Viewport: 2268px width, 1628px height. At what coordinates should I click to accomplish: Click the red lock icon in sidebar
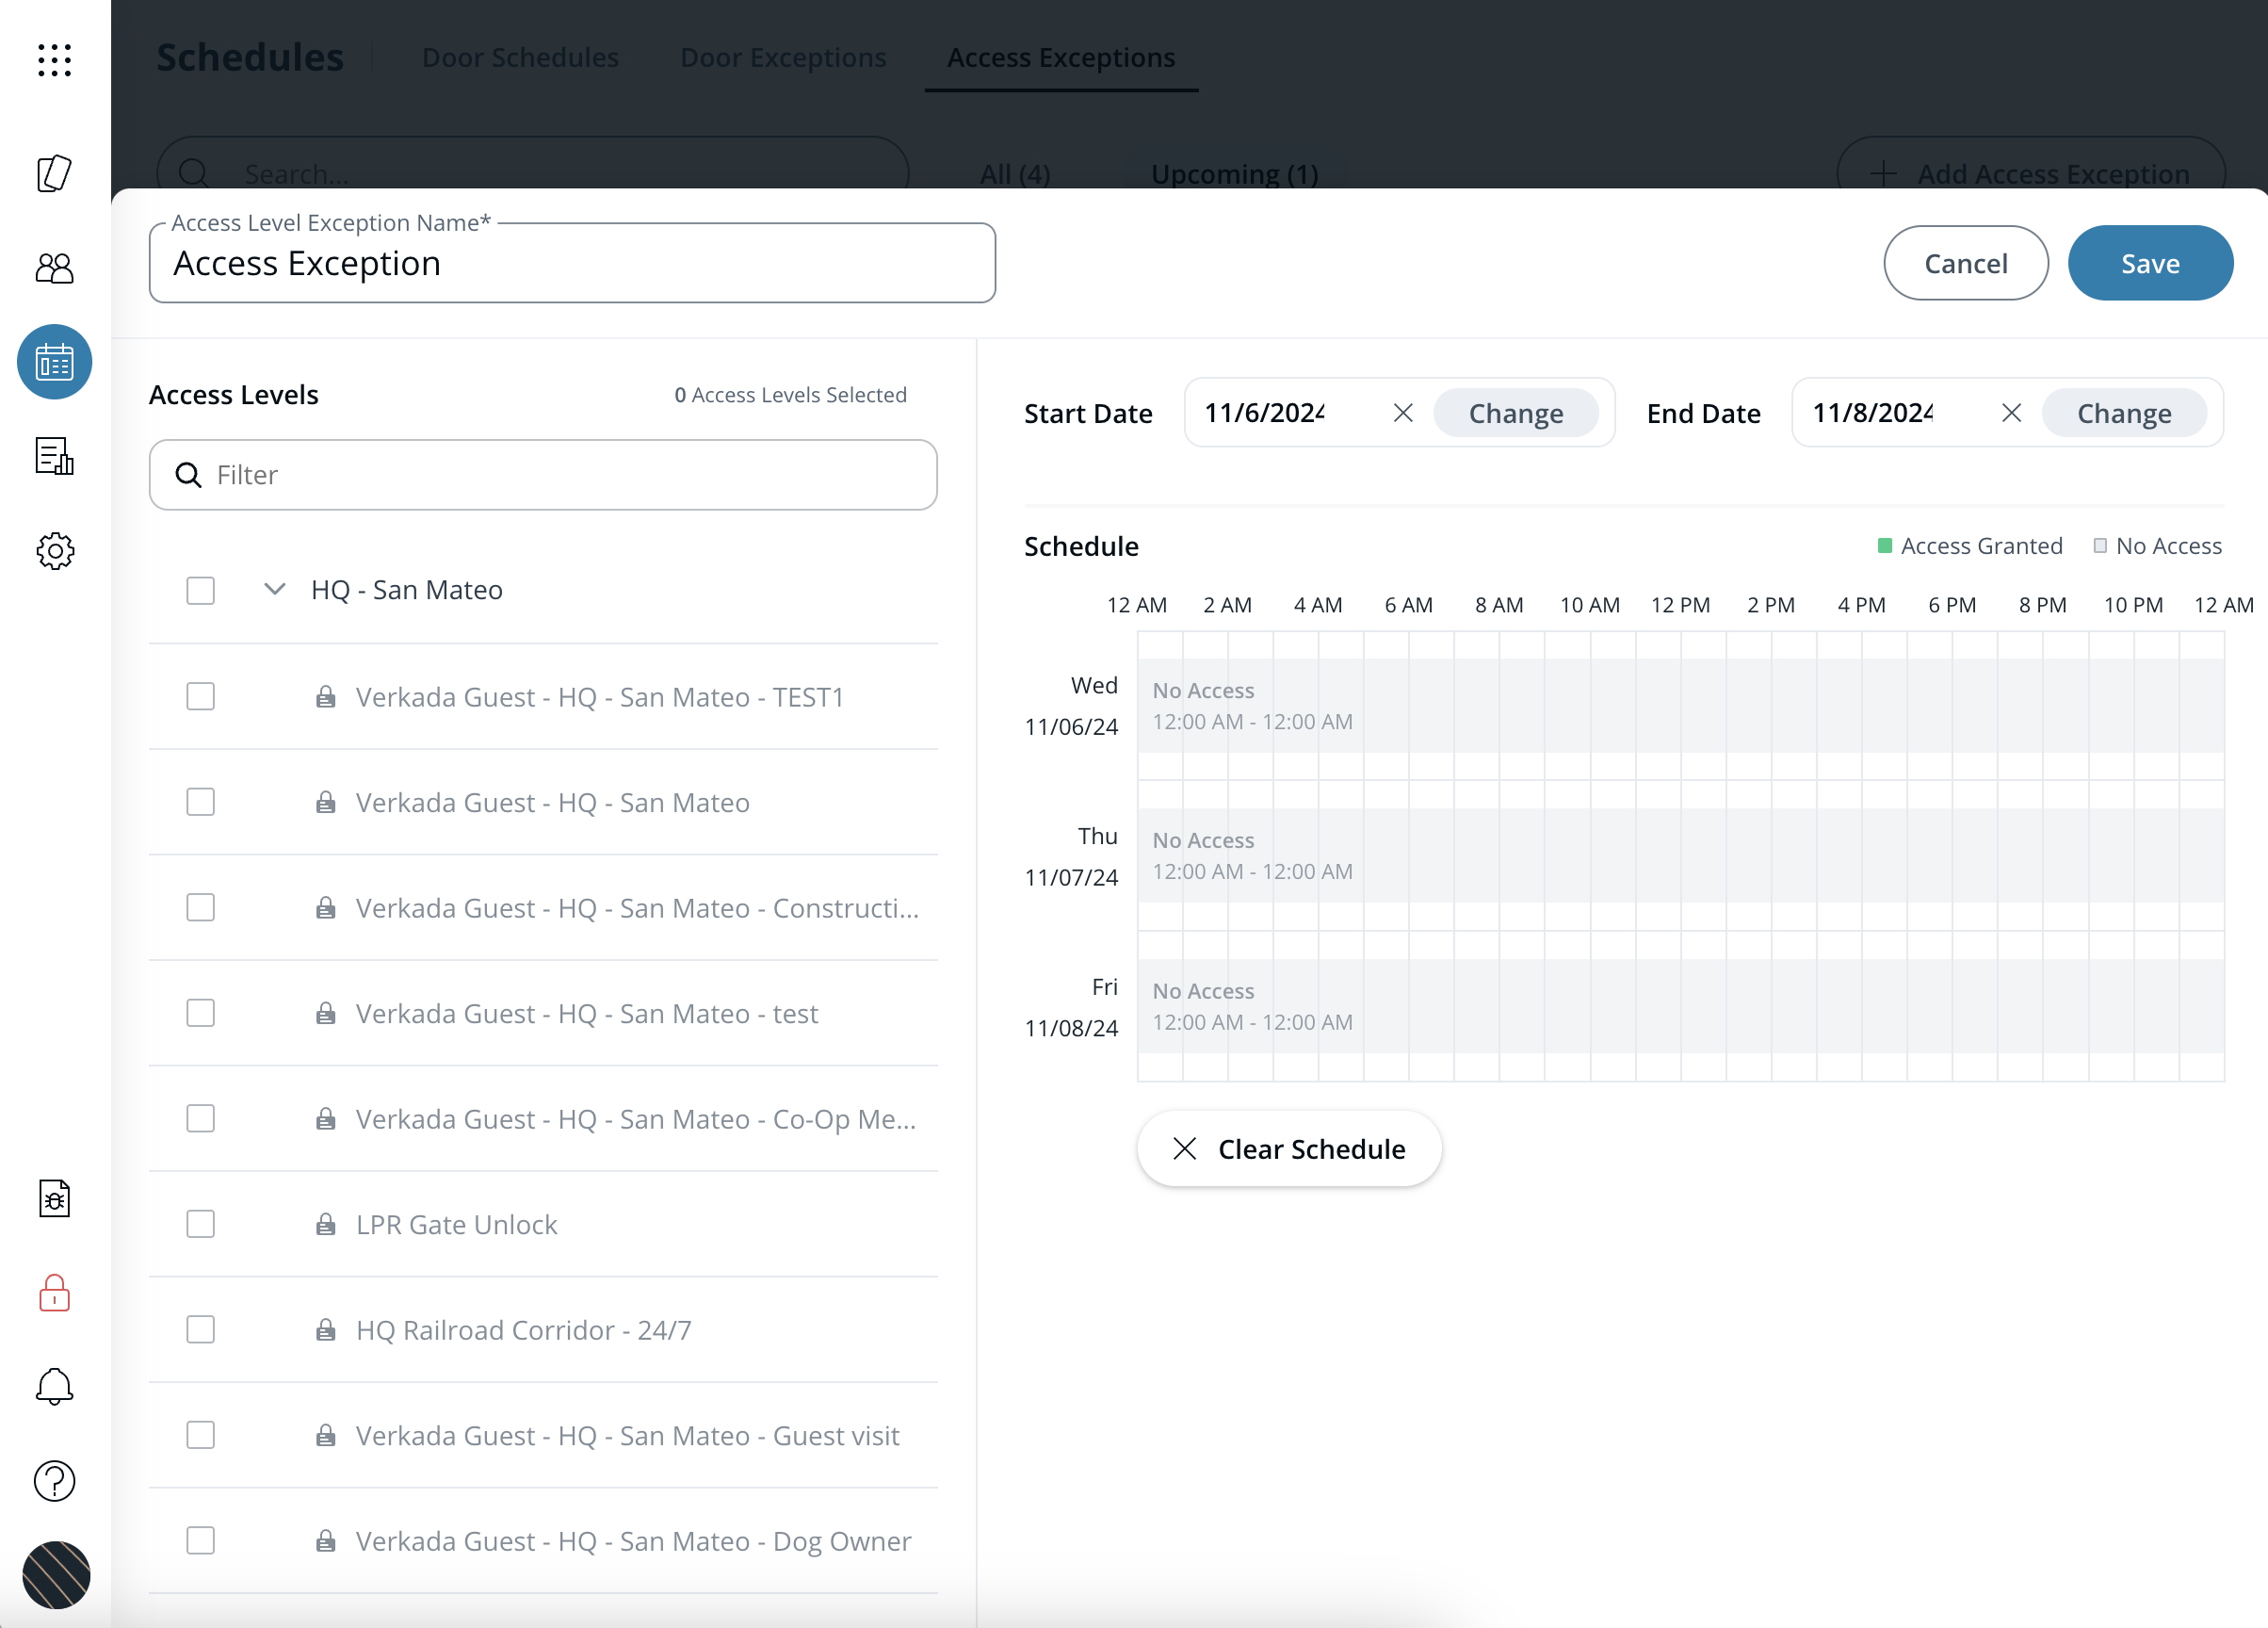(x=54, y=1292)
